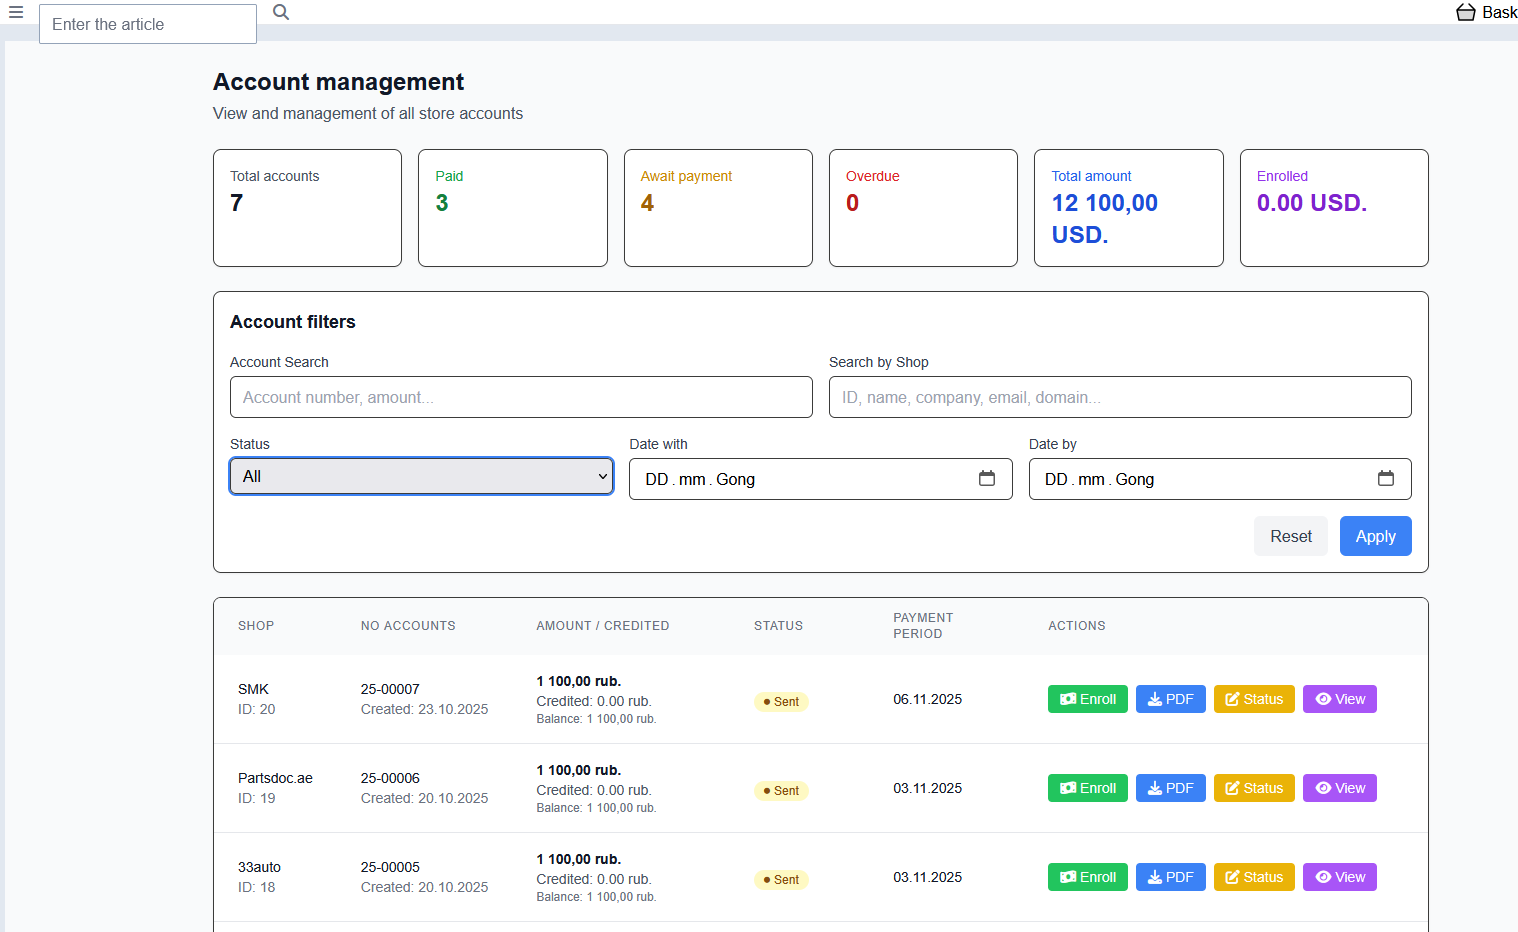Focus the Account Search field
The image size is (1518, 932).
pos(521,397)
